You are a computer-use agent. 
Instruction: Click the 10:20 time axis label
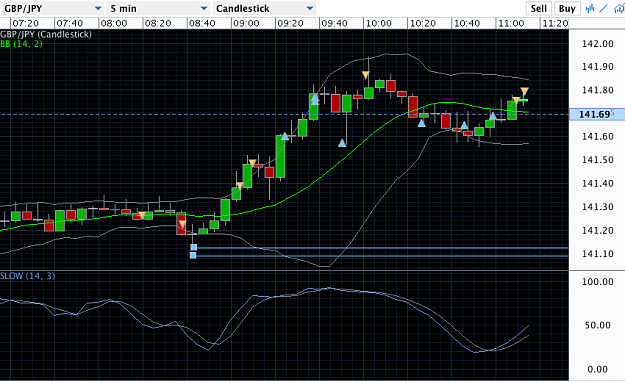click(423, 24)
